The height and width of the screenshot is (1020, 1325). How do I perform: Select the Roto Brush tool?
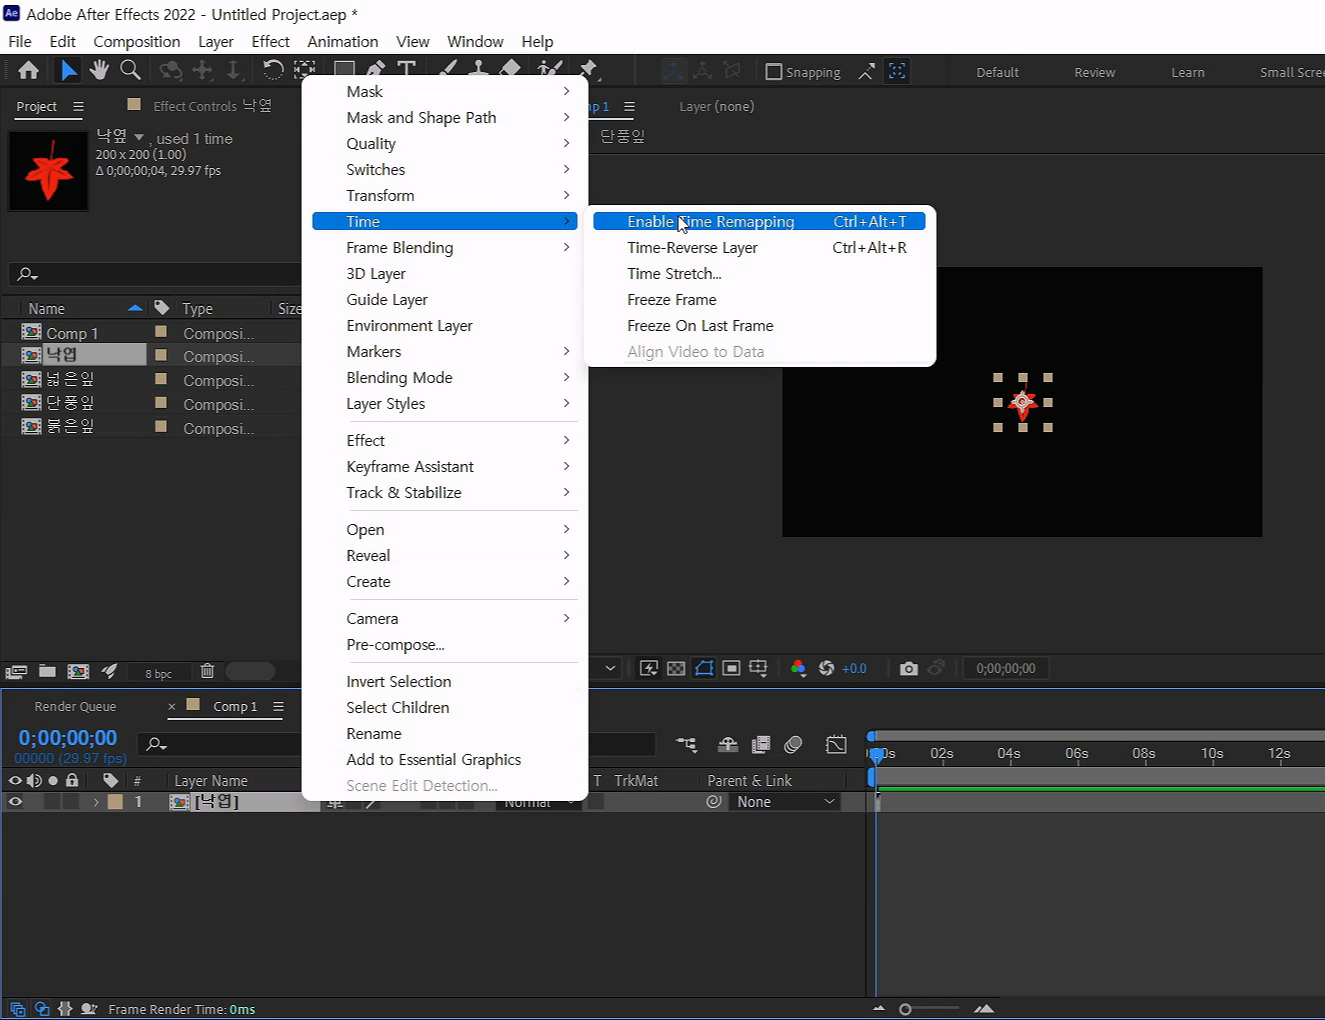550,70
